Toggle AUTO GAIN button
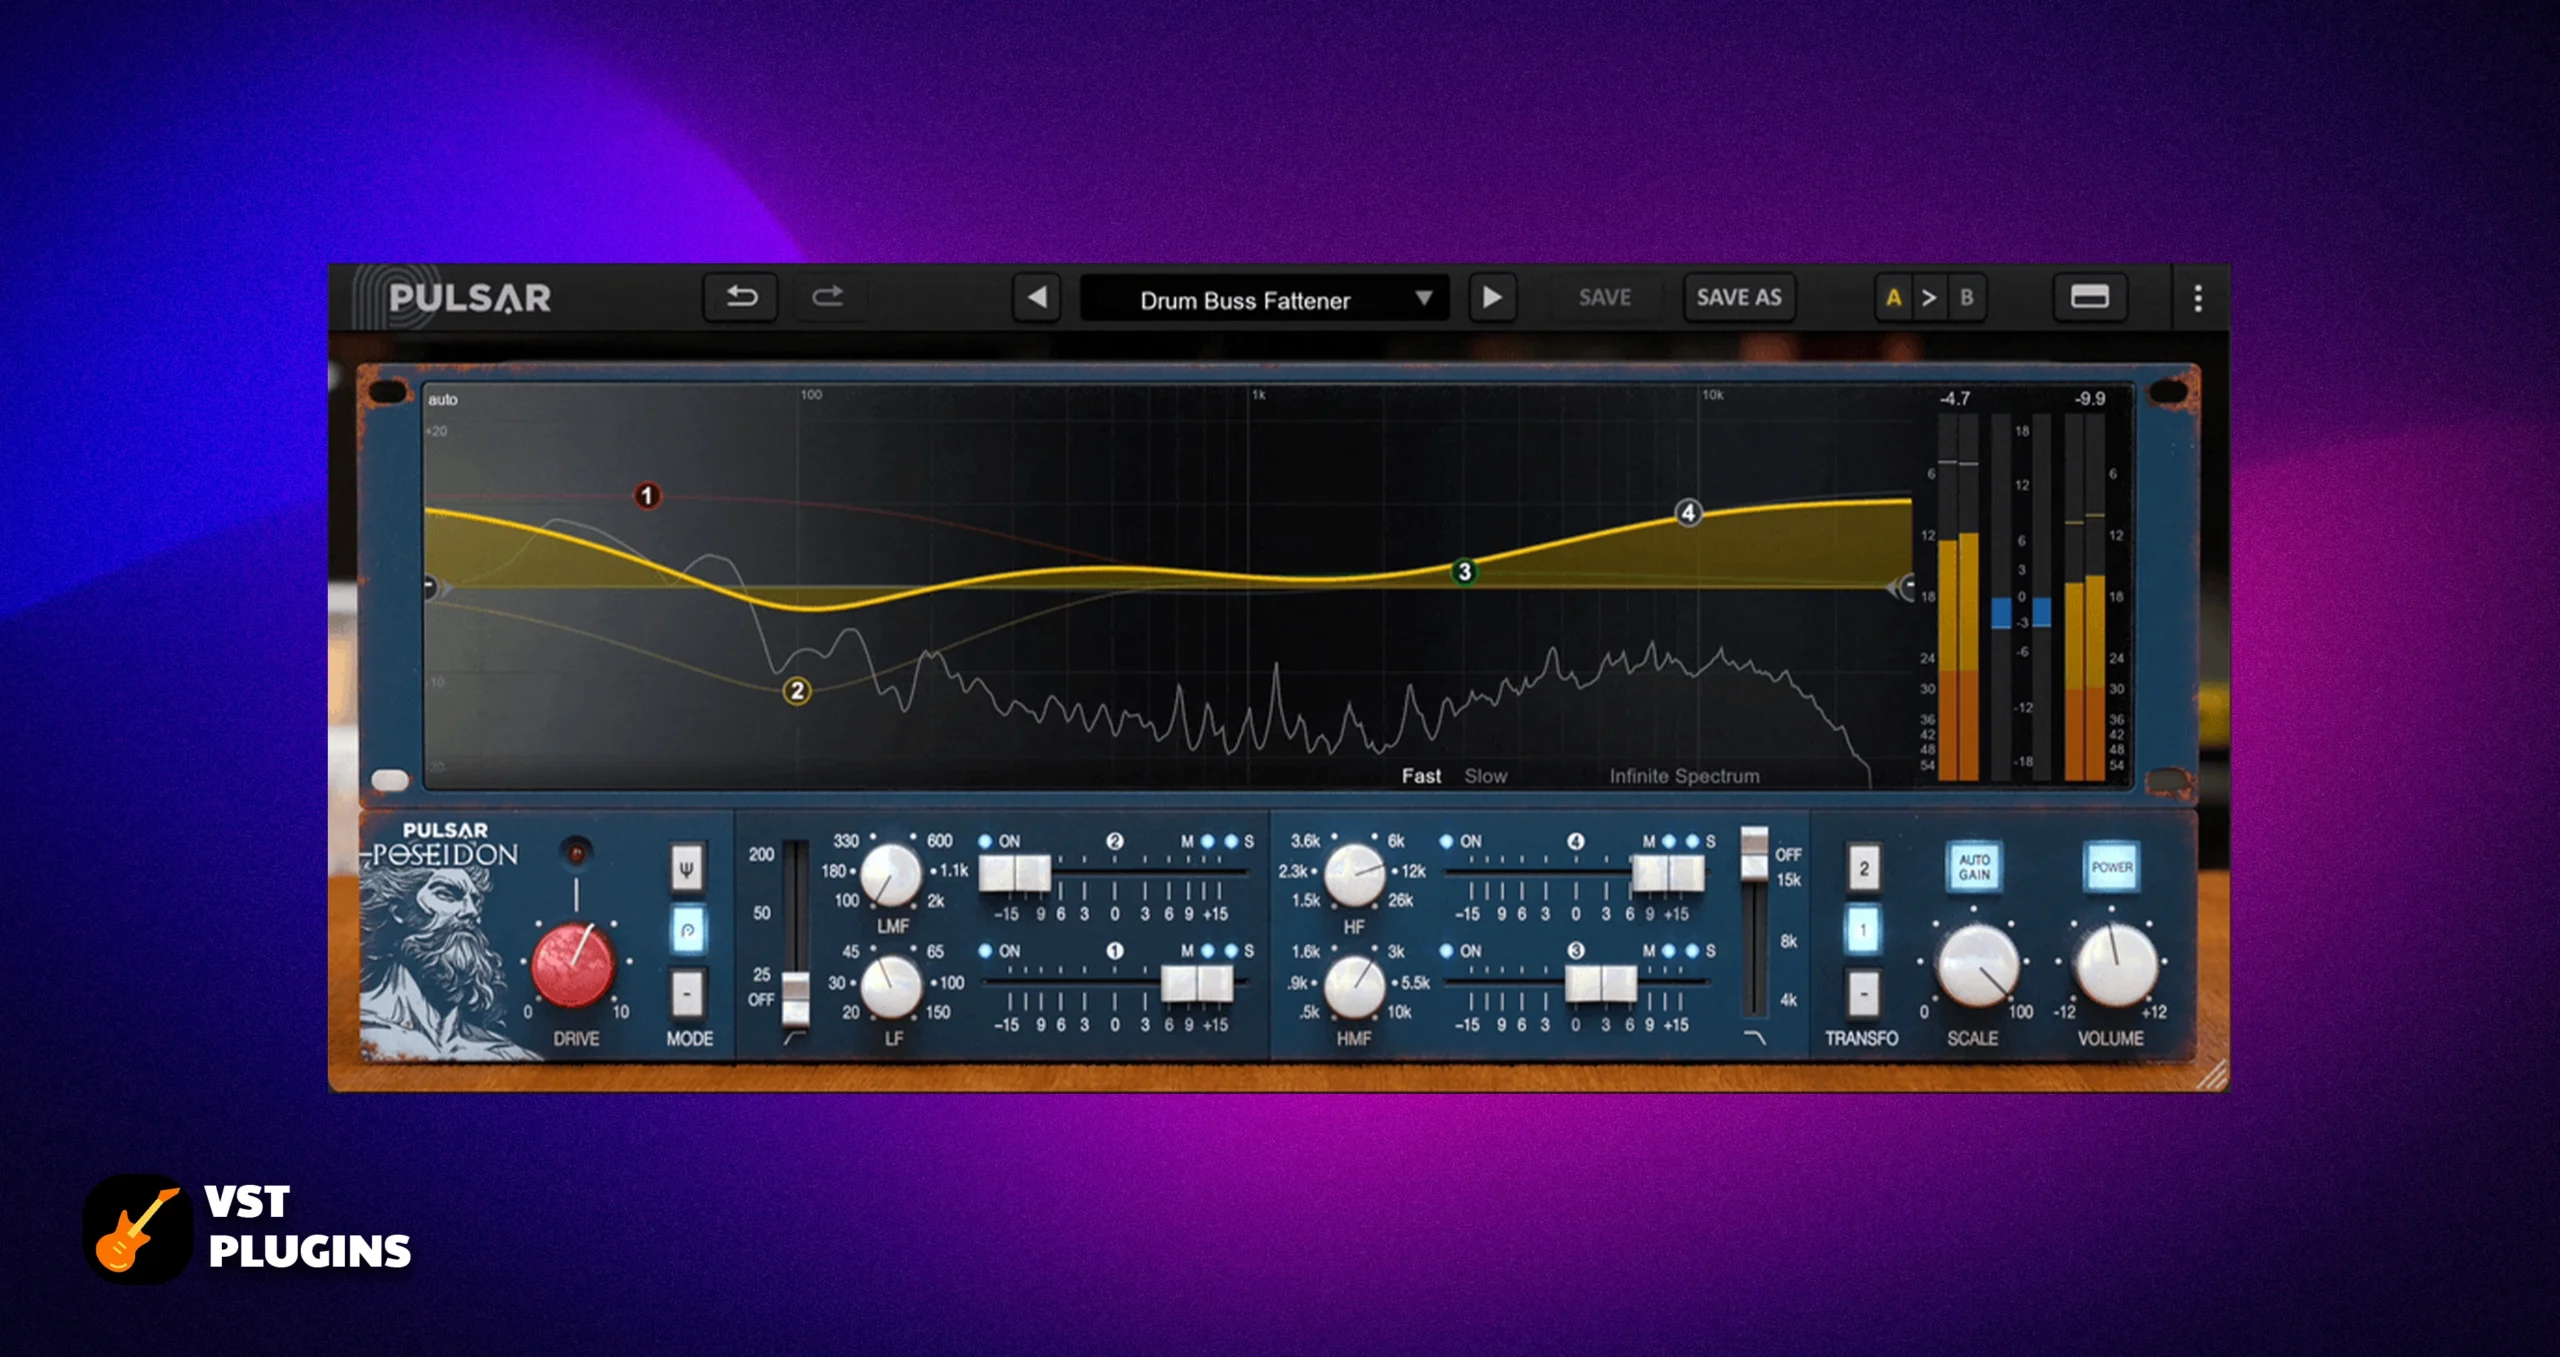Image resolution: width=2560 pixels, height=1357 pixels. (x=1974, y=867)
